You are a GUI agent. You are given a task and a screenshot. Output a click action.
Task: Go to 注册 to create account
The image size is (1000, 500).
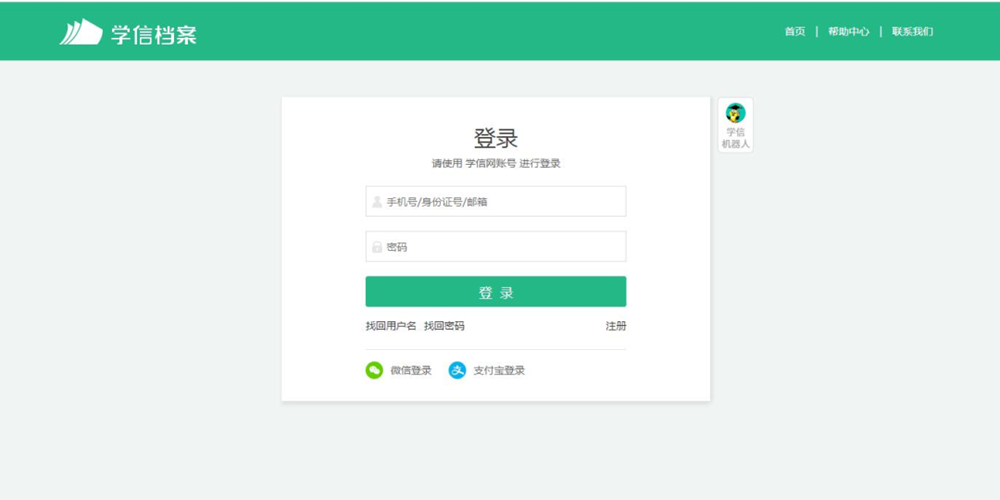point(616,326)
